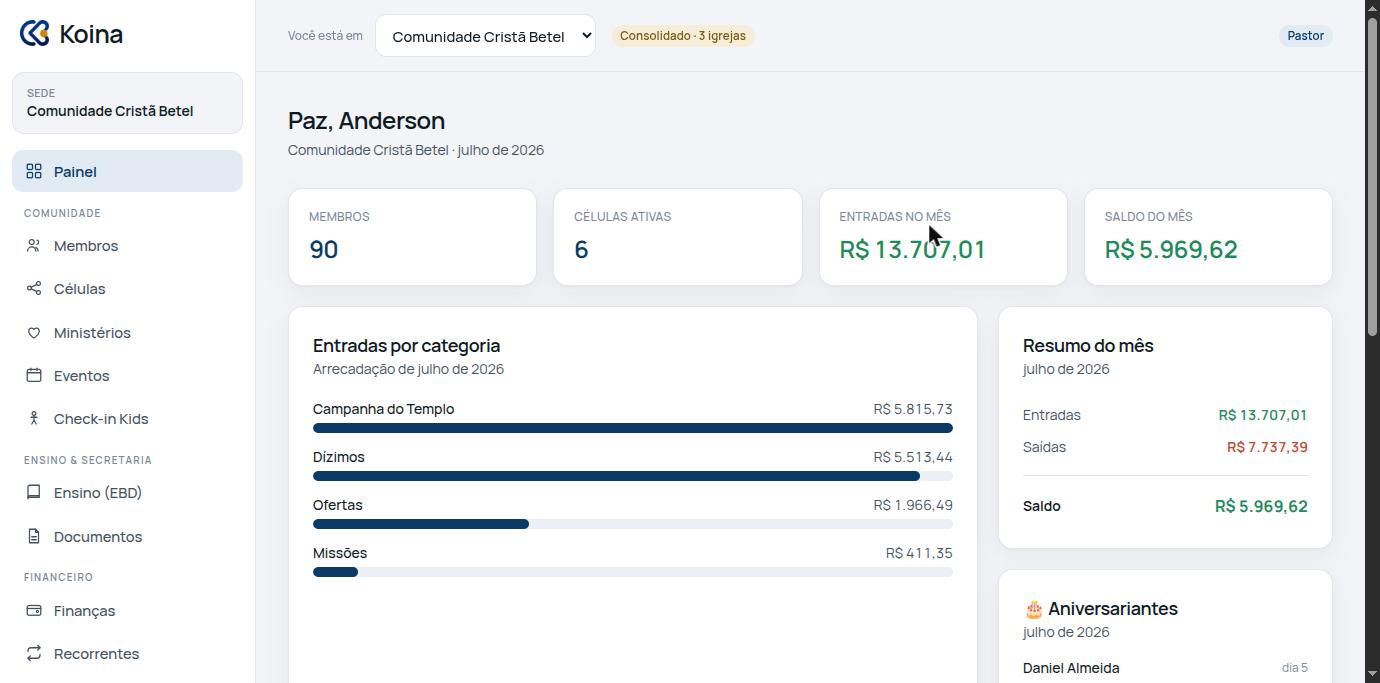Click the Ofertas progress bar
The width and height of the screenshot is (1380, 683).
pyautogui.click(x=633, y=524)
